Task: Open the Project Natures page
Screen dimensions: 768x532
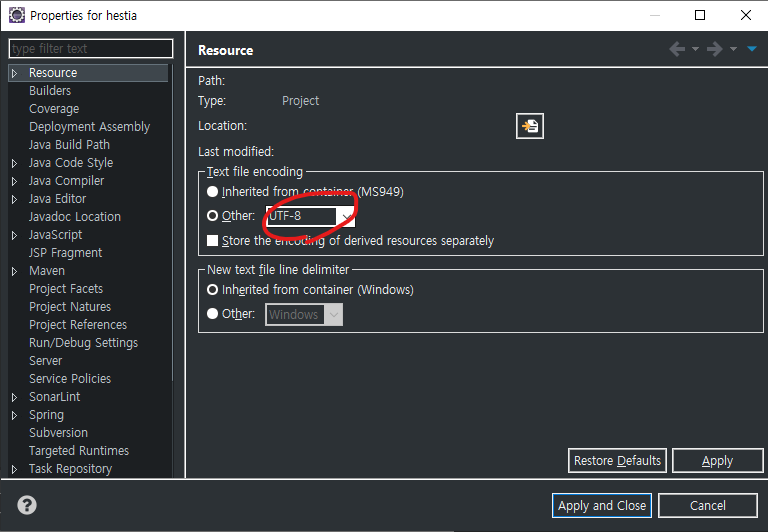Action: pos(70,307)
